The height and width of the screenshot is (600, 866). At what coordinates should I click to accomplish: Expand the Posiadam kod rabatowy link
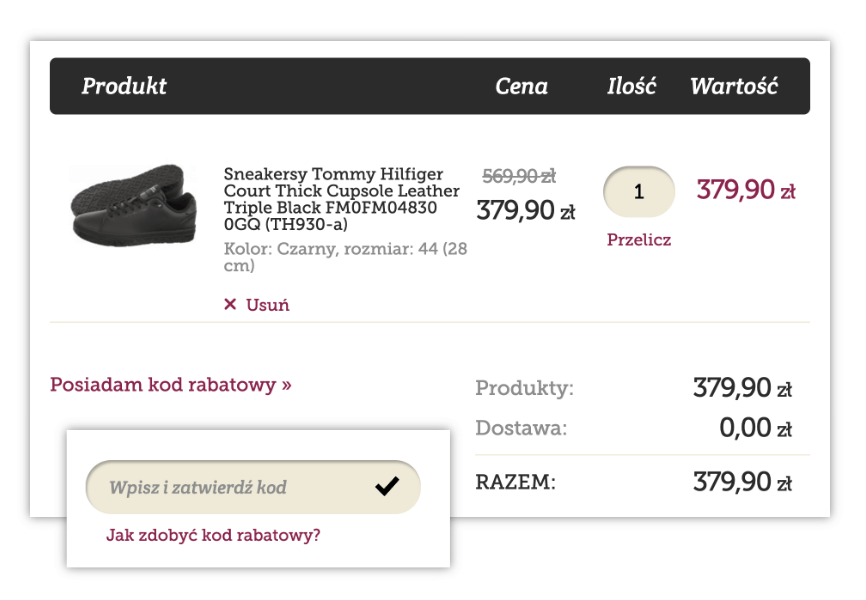tap(171, 384)
